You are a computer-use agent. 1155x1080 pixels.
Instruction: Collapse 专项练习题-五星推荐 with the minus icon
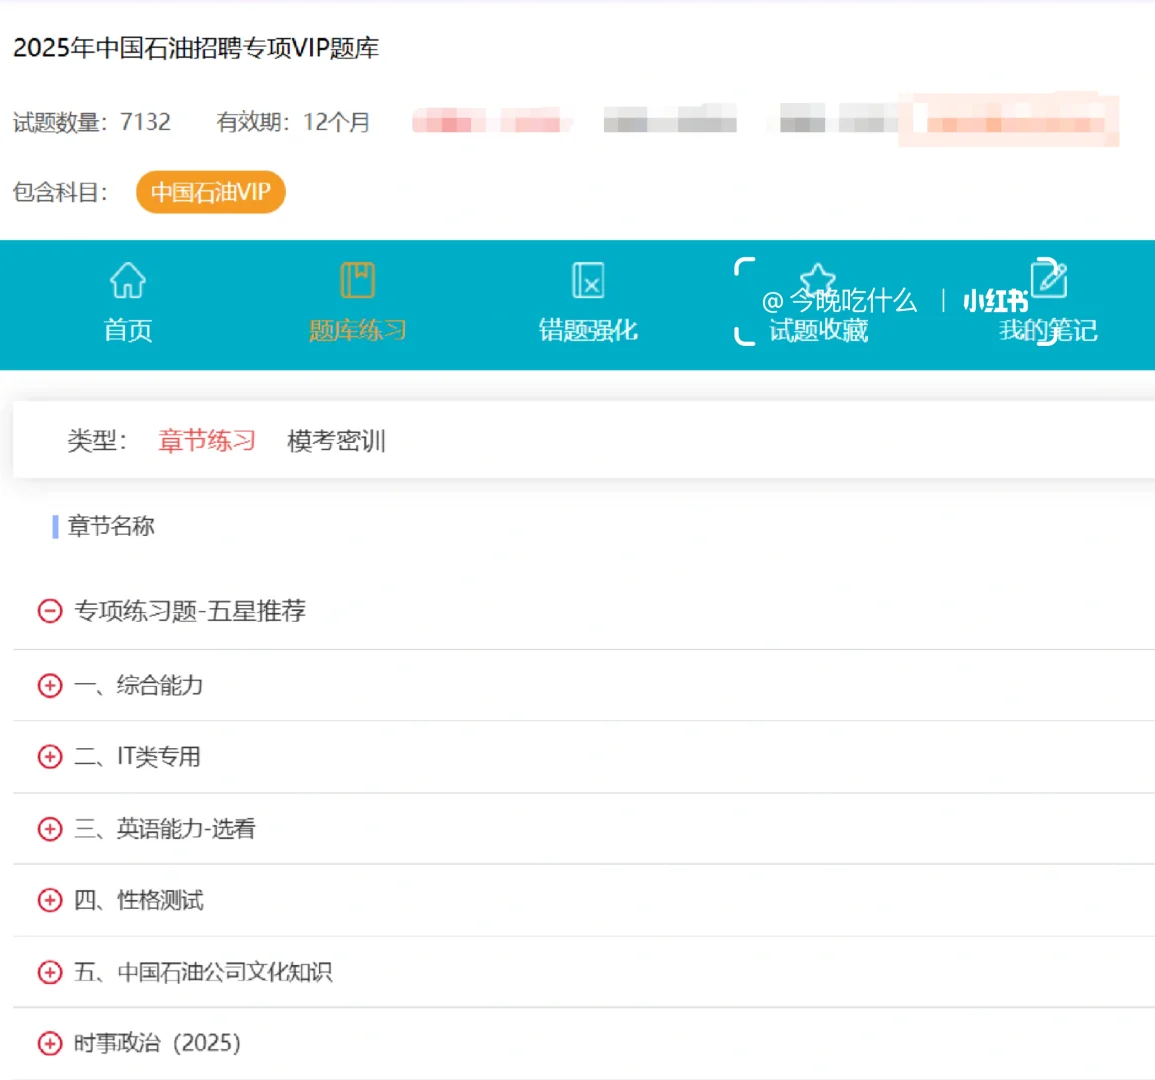(50, 611)
